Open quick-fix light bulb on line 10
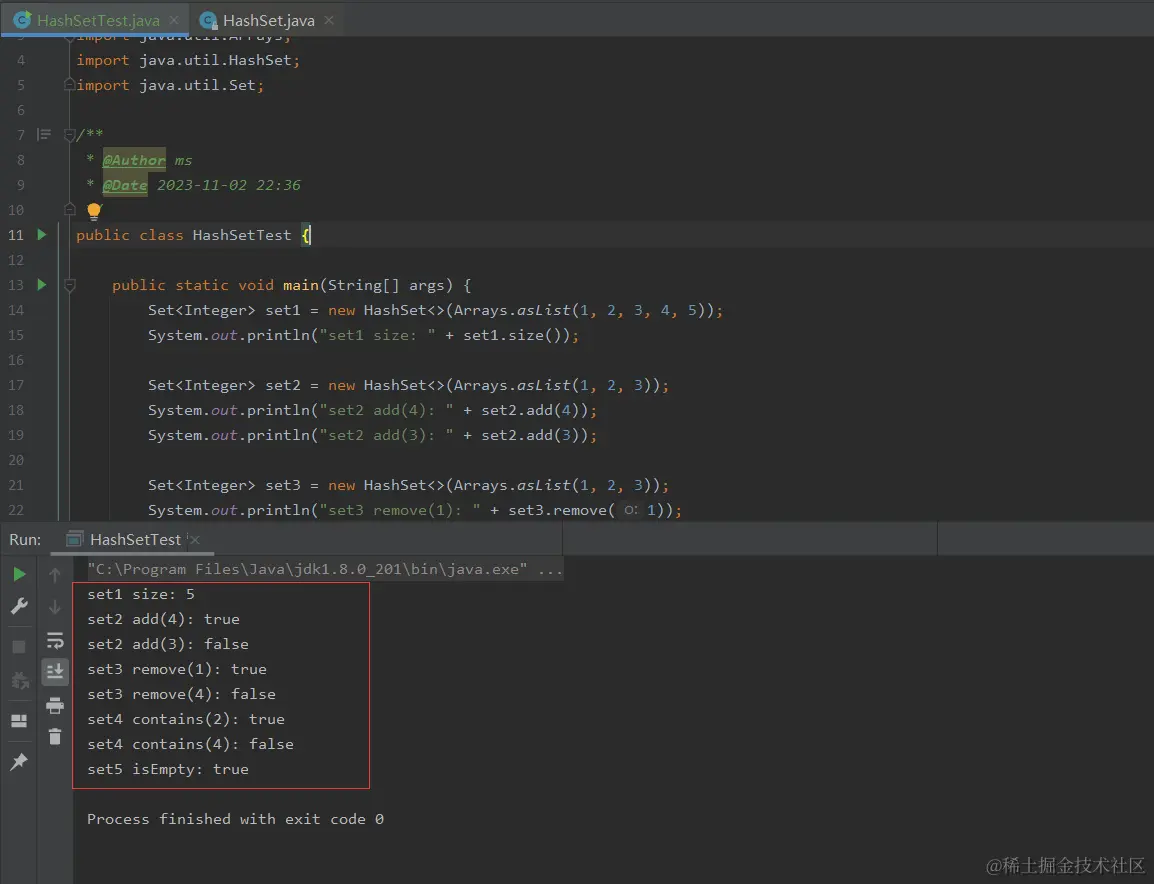This screenshot has width=1154, height=884. pyautogui.click(x=93, y=211)
